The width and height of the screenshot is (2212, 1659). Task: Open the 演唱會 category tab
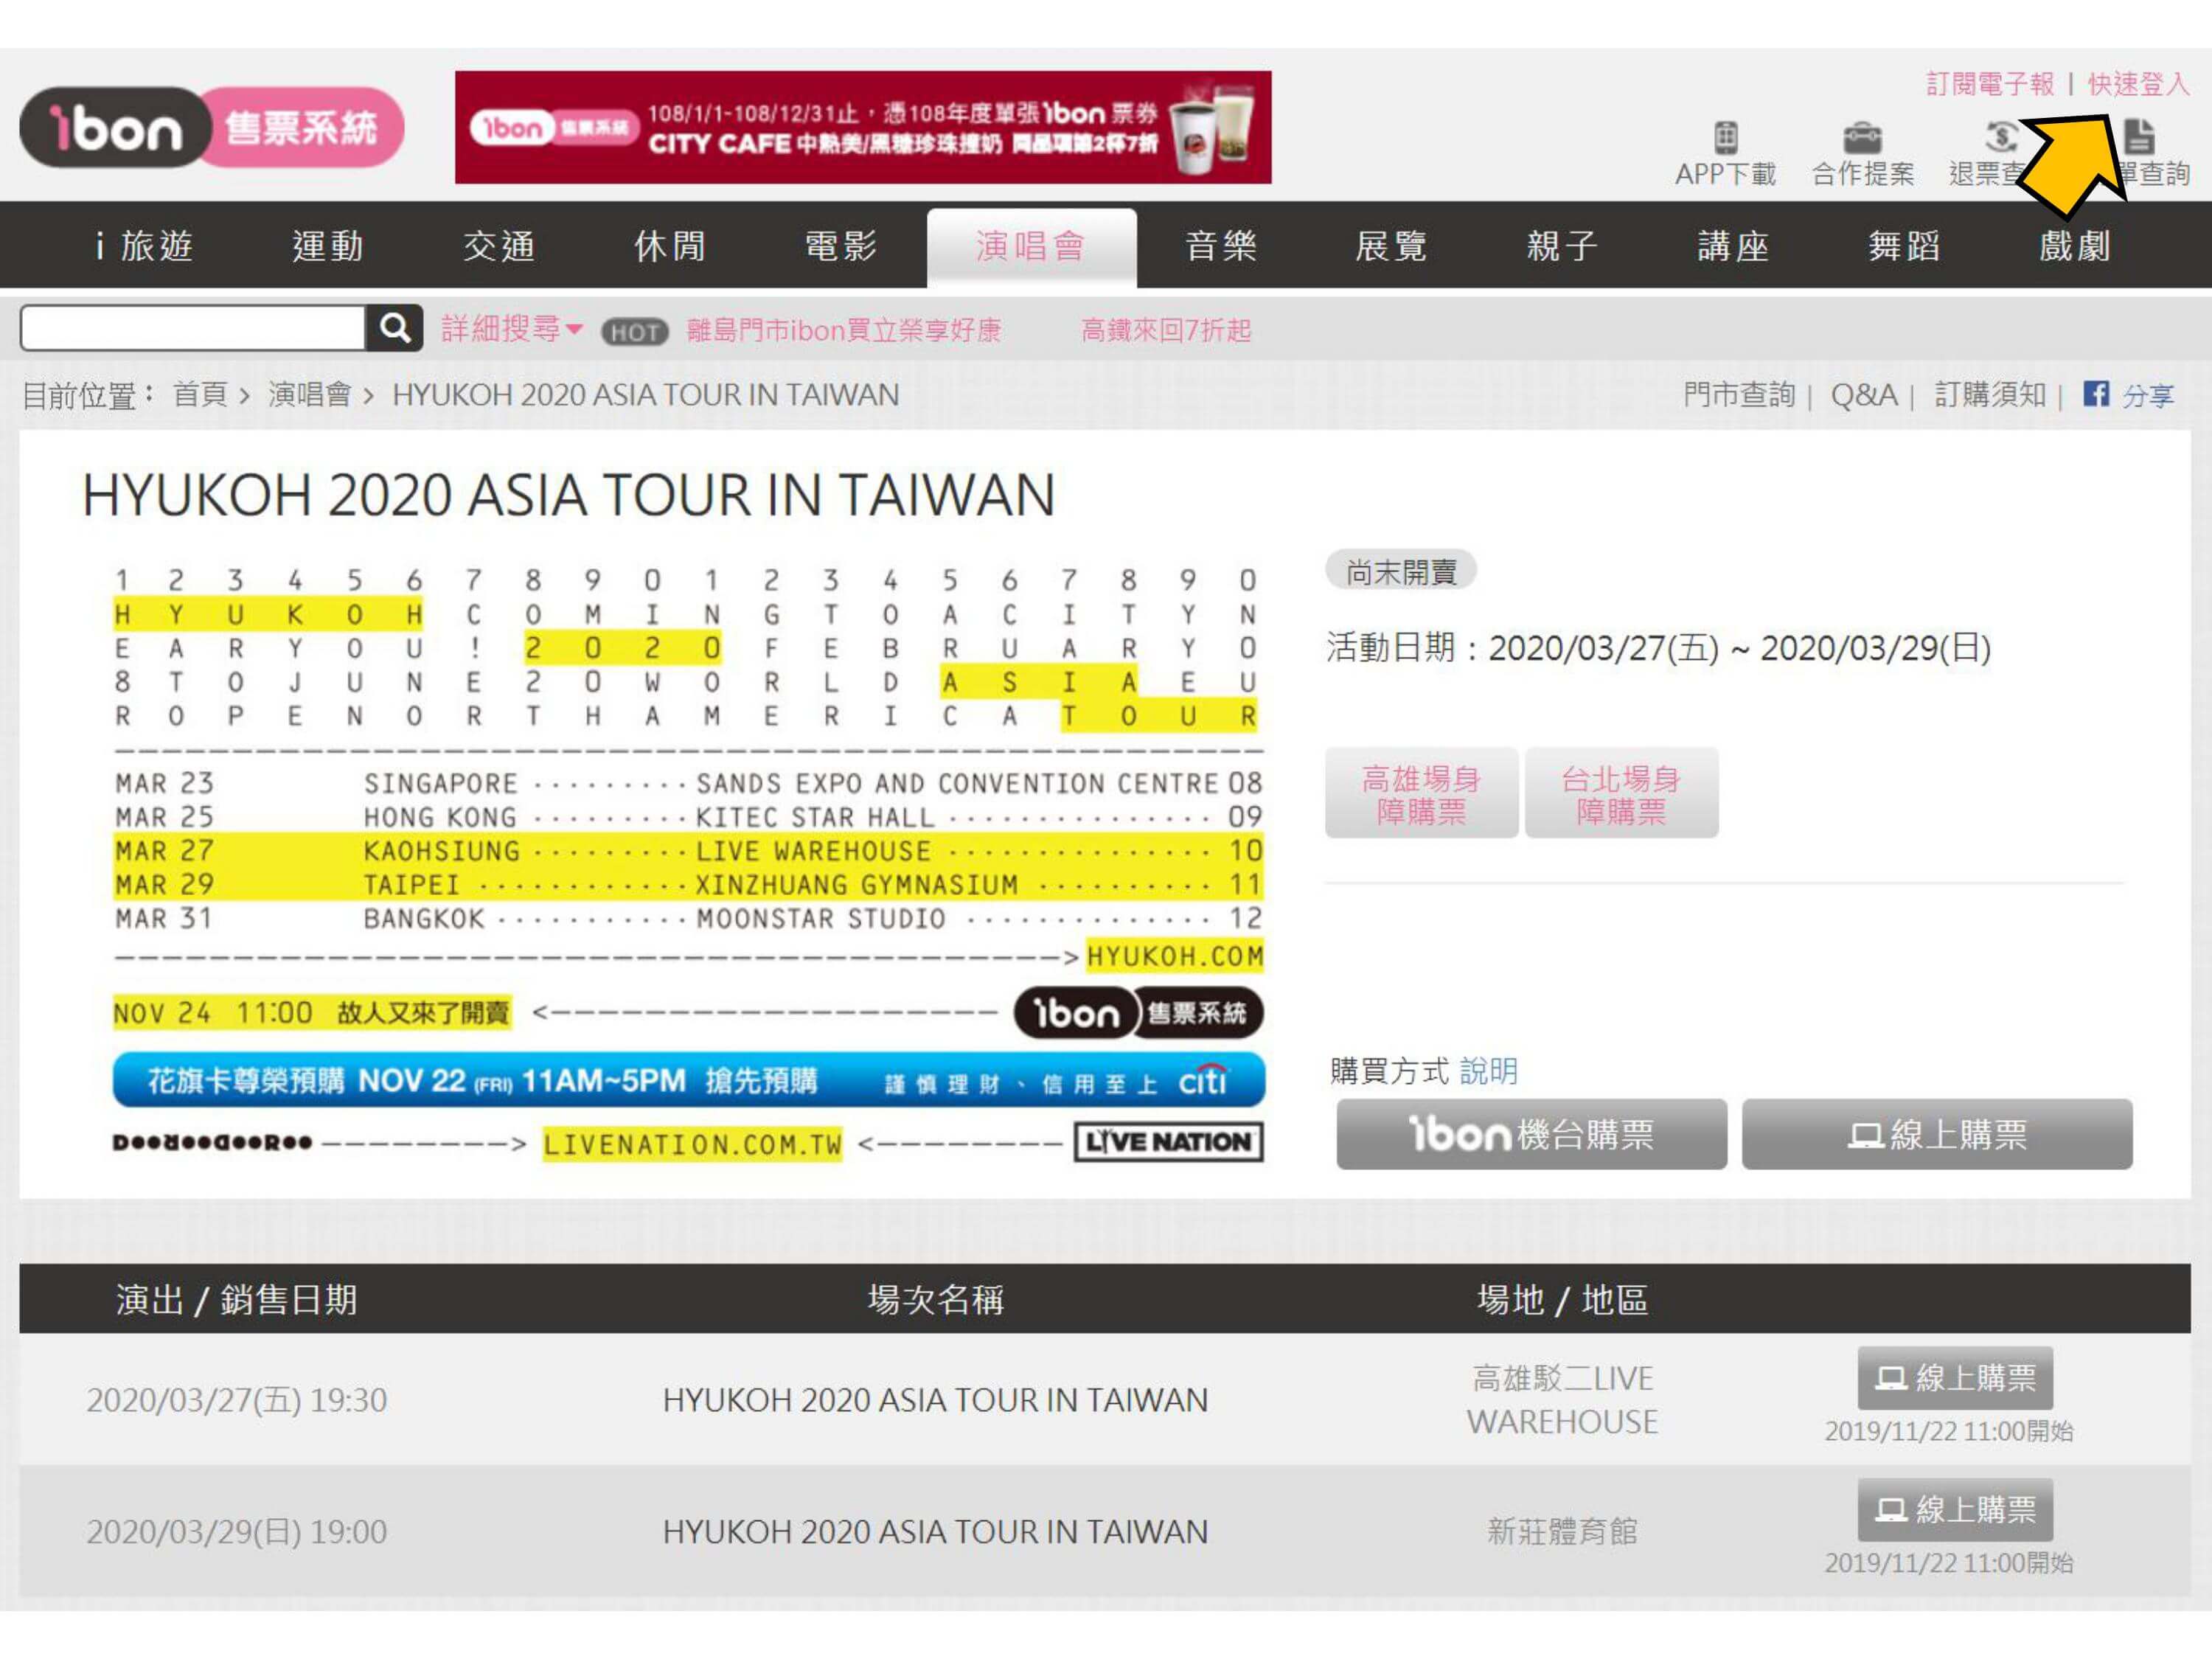click(1030, 246)
